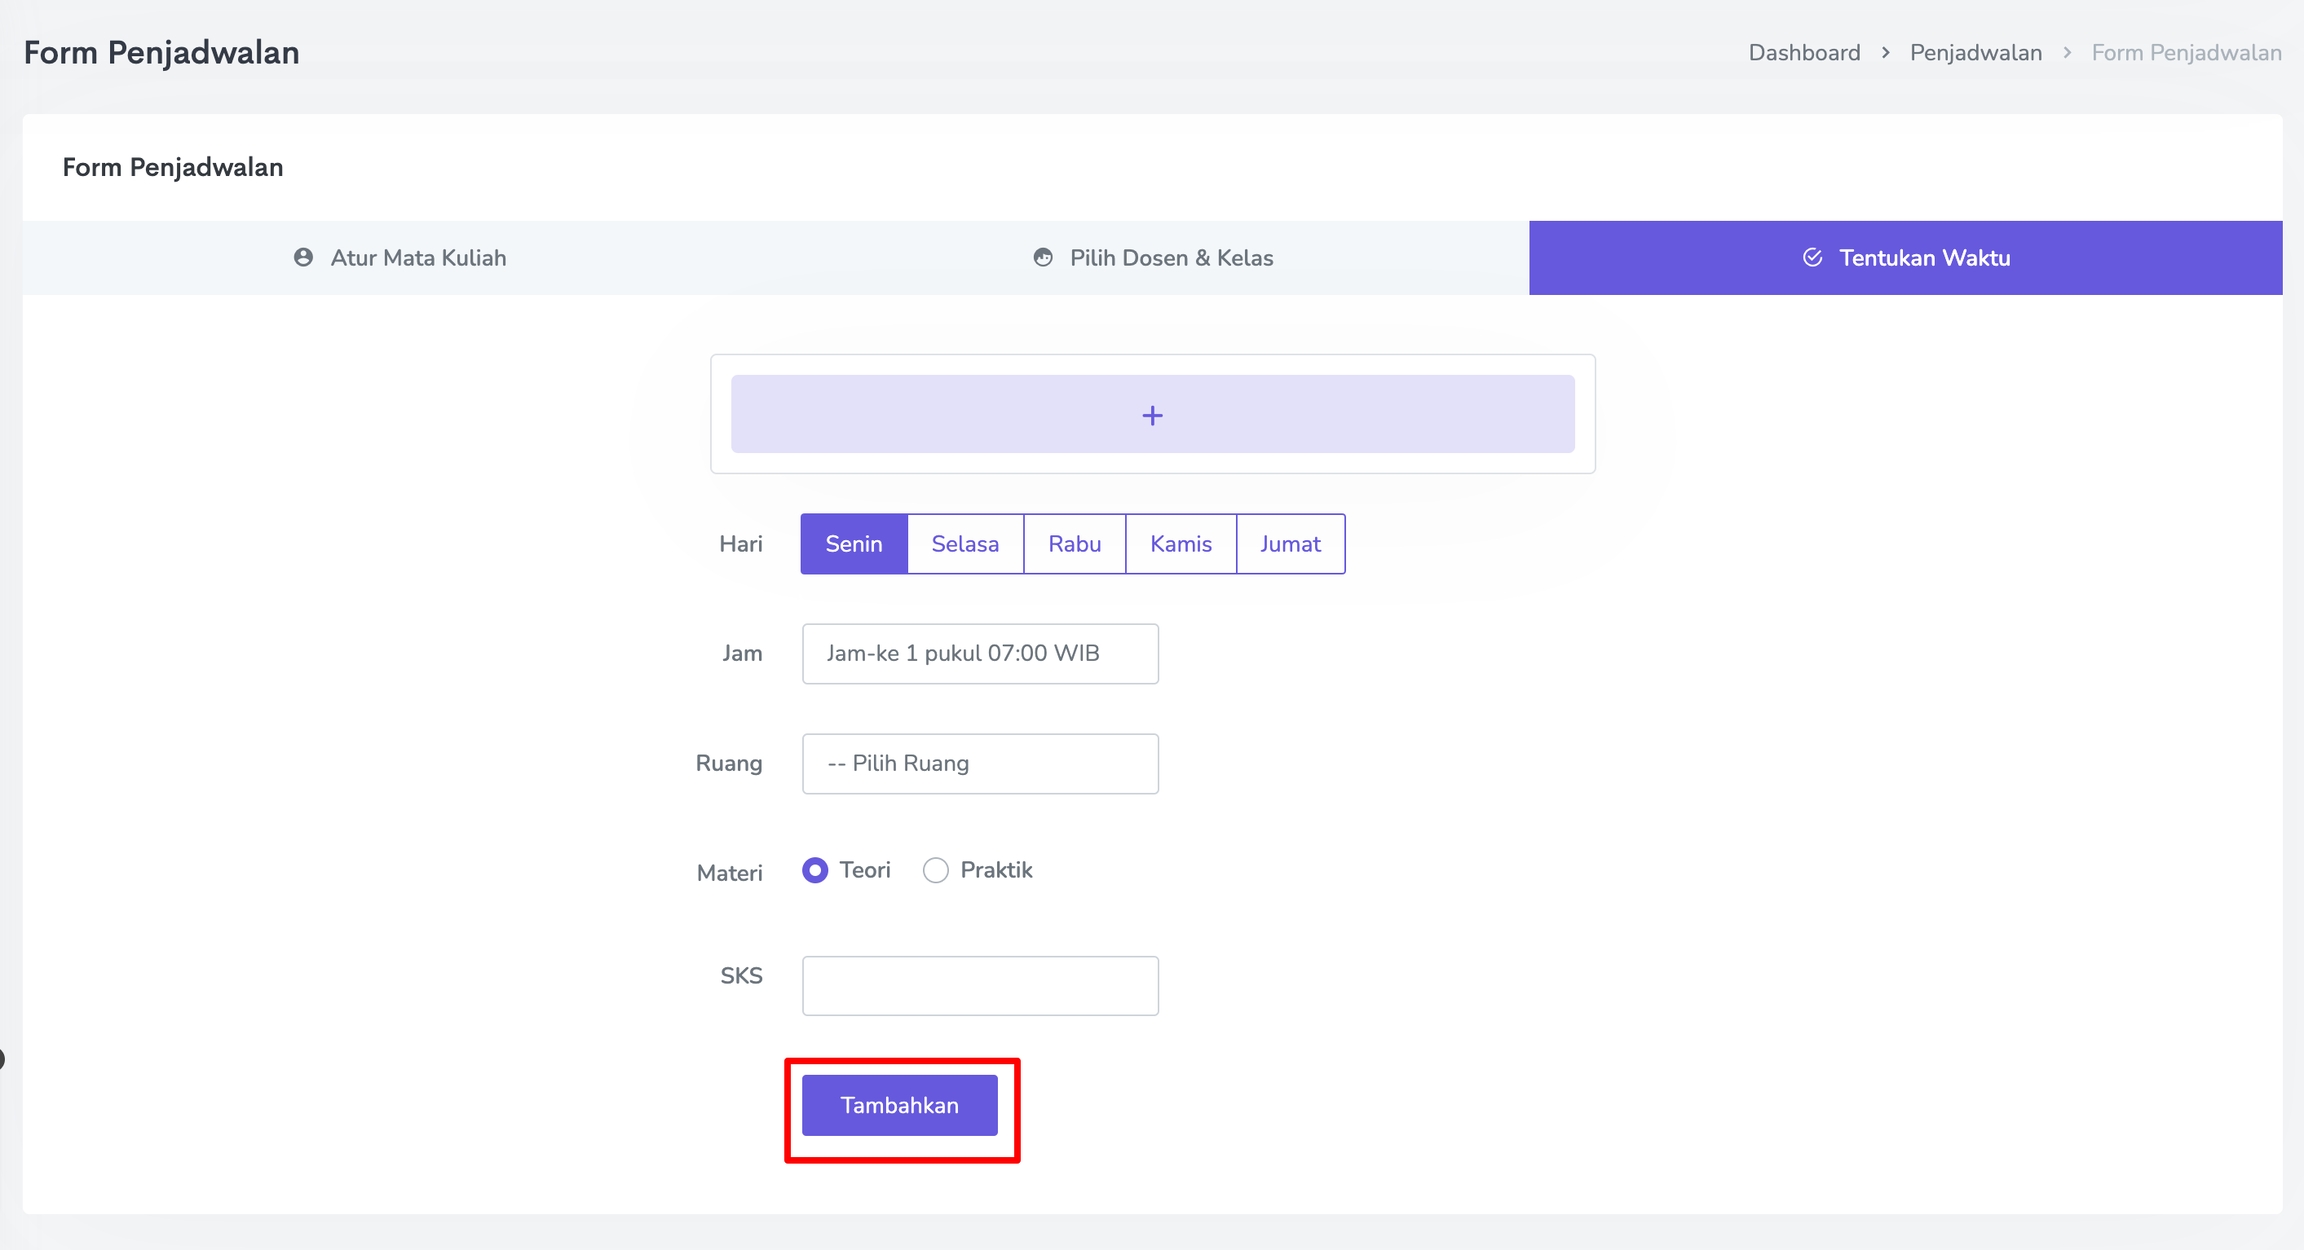Pick Kamis in the Hari selector

point(1180,544)
